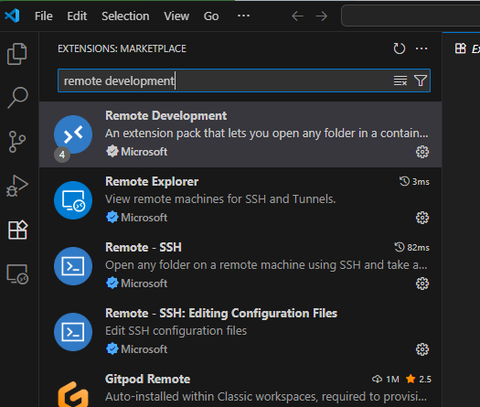Open manage gear for SSH: Editing Configuration Files

tap(422, 349)
